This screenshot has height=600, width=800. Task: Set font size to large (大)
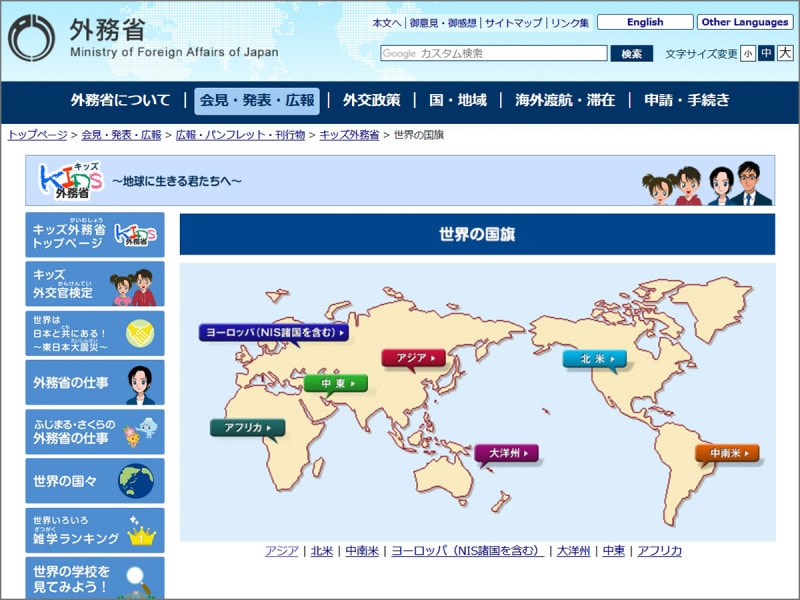coord(785,54)
